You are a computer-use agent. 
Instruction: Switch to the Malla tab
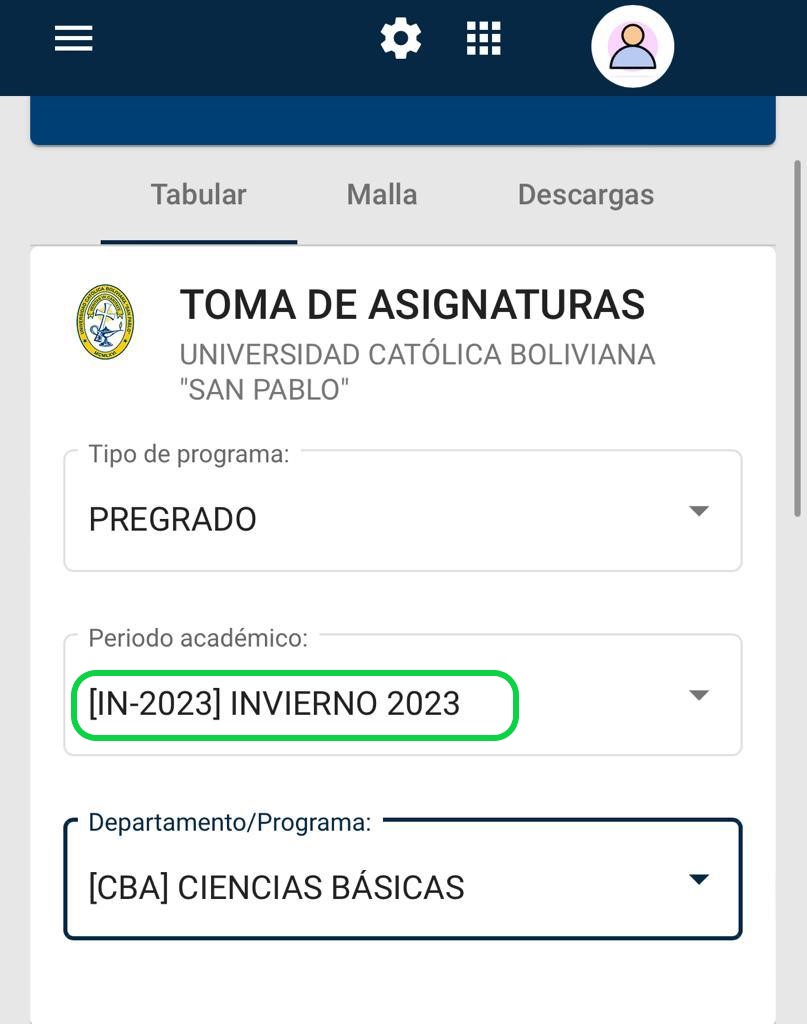382,194
